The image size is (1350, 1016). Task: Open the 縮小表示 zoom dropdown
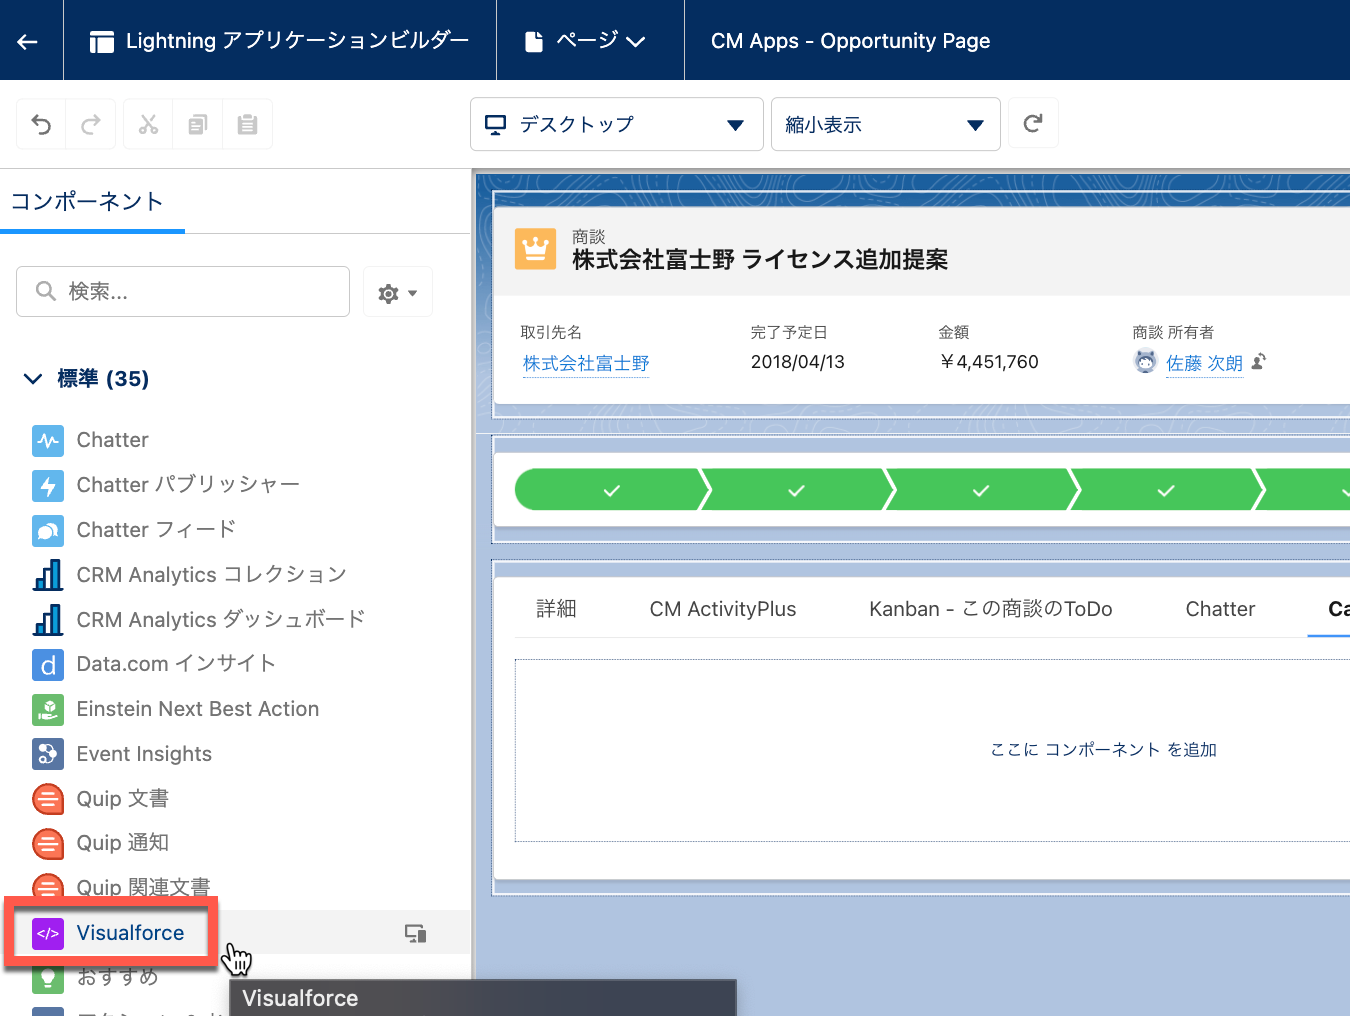pos(885,124)
